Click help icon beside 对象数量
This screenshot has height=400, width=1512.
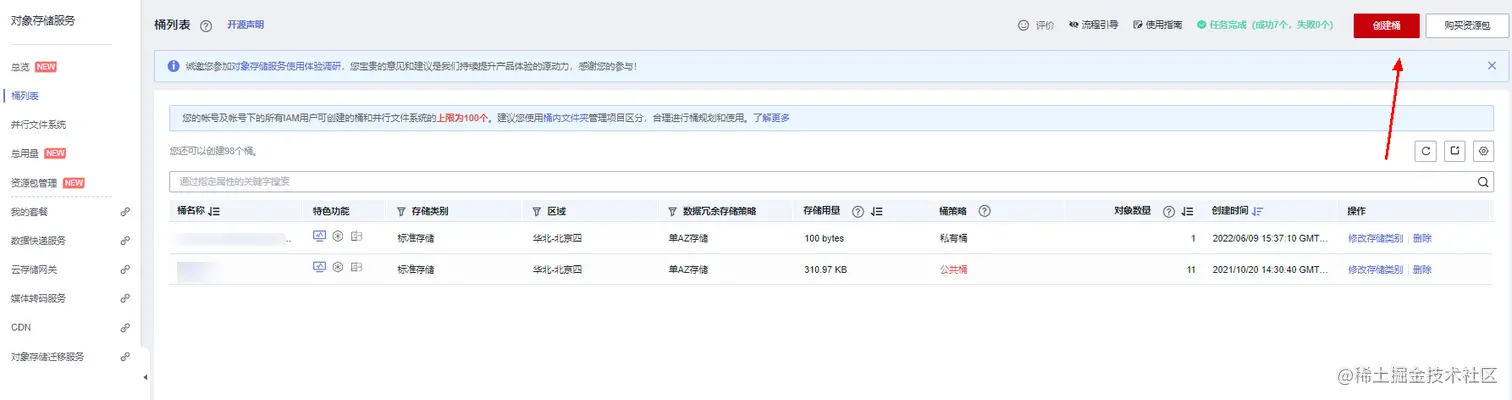pyautogui.click(x=1169, y=212)
